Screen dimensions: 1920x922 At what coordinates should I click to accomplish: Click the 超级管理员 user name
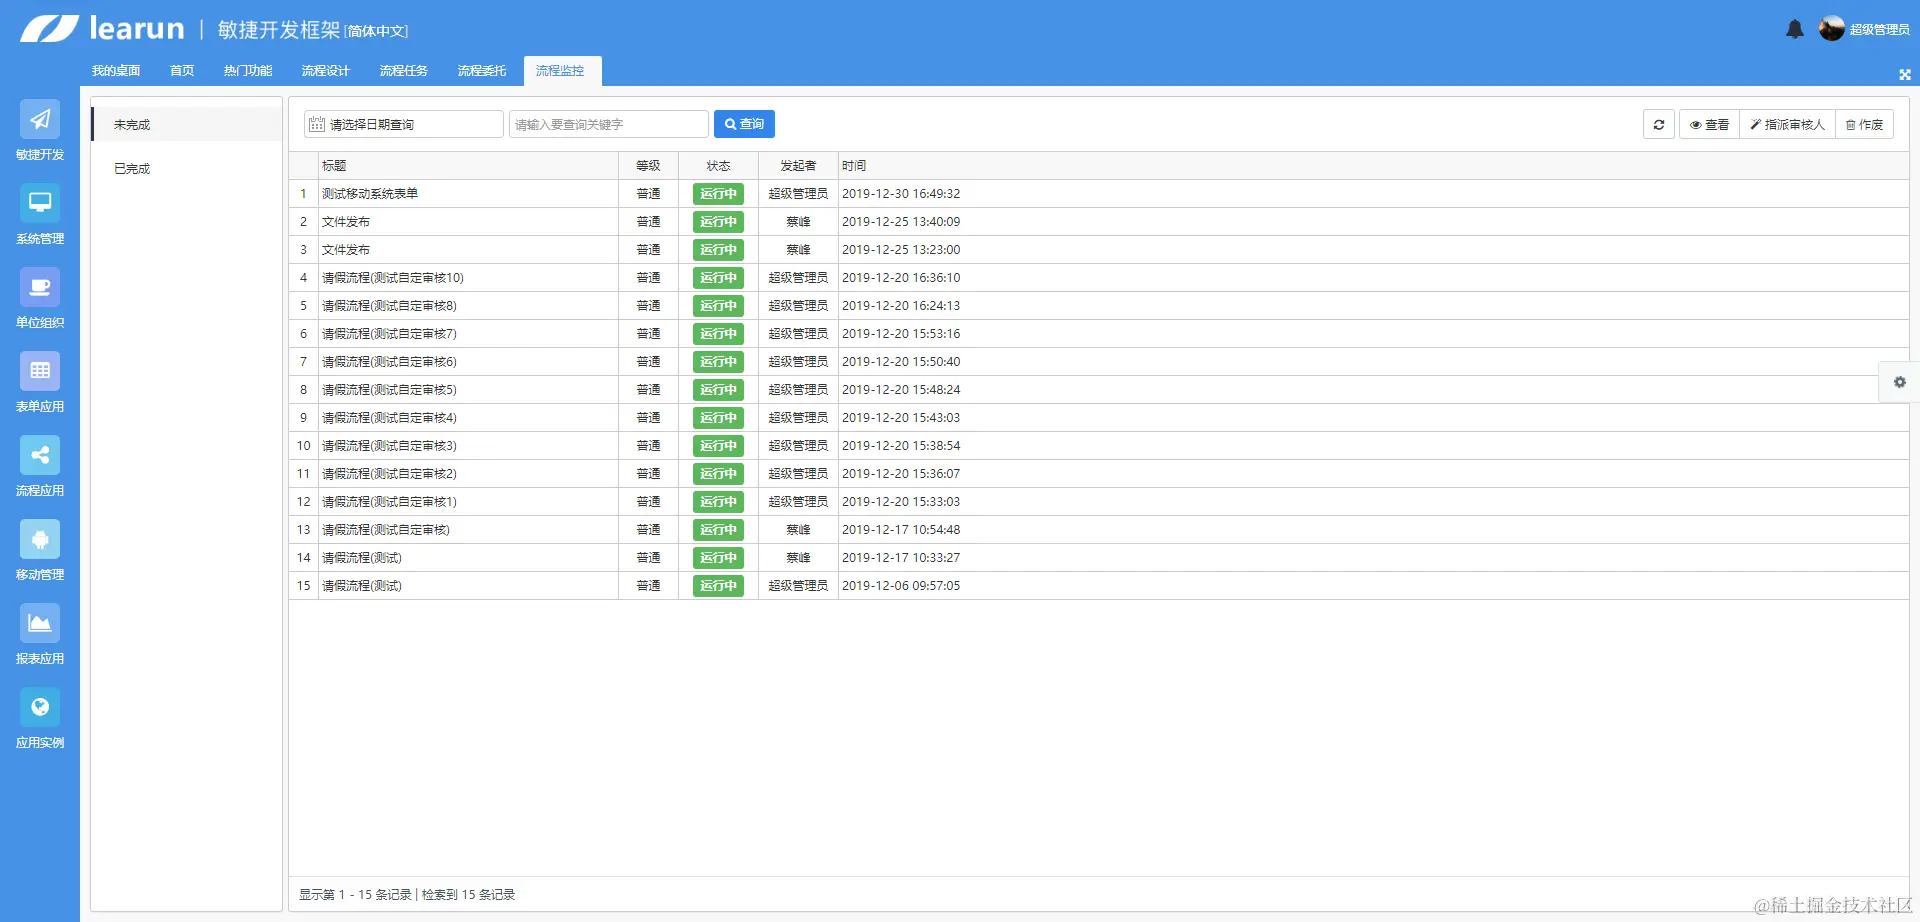1879,30
